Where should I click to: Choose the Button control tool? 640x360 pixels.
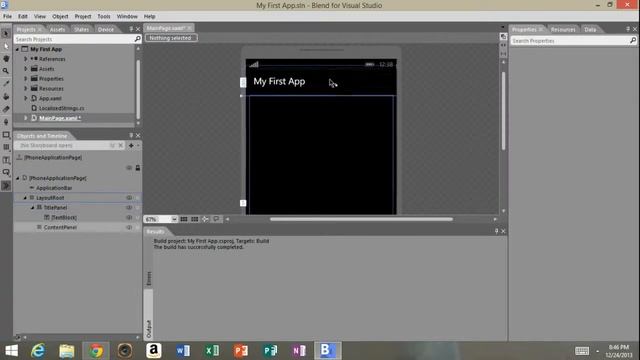click(x=6, y=173)
